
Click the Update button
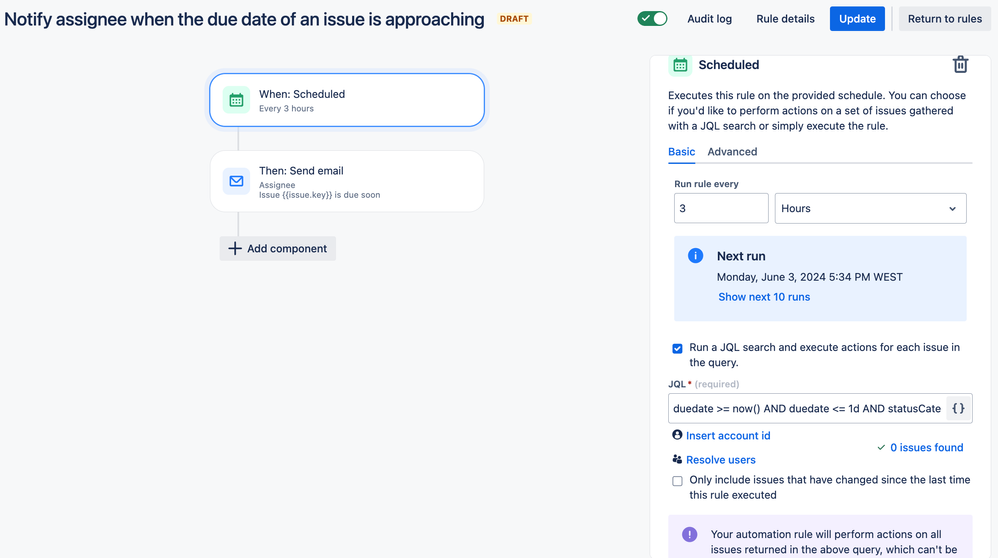(x=857, y=18)
